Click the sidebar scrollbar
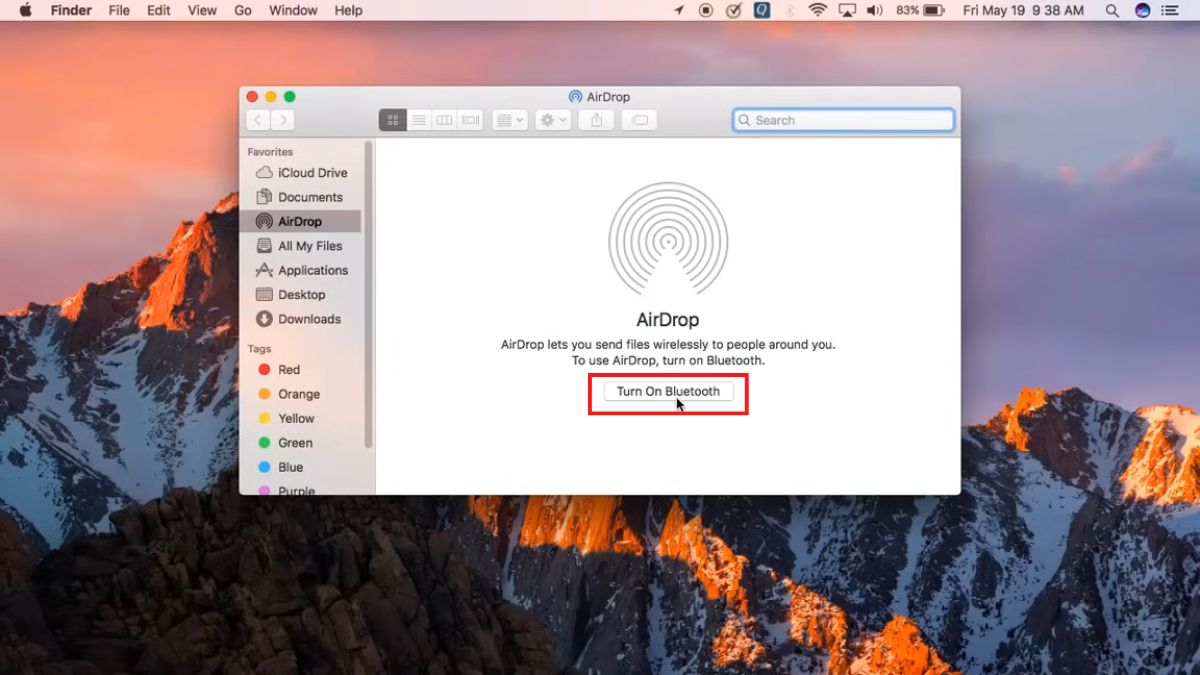 point(368,294)
